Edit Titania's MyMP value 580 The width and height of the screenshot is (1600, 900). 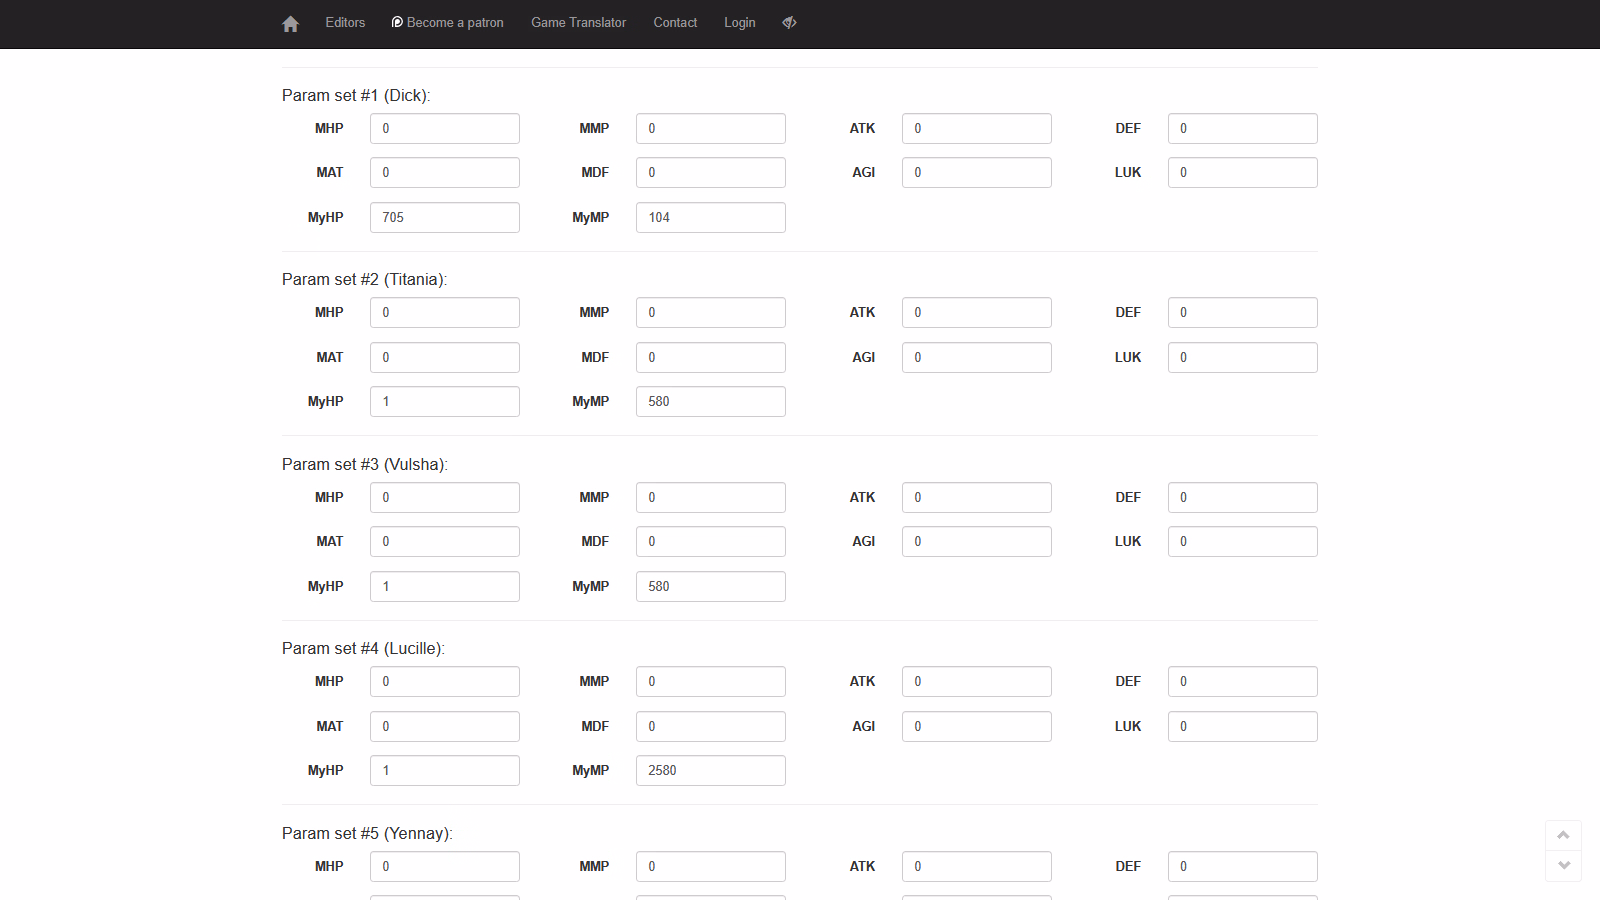(x=711, y=401)
